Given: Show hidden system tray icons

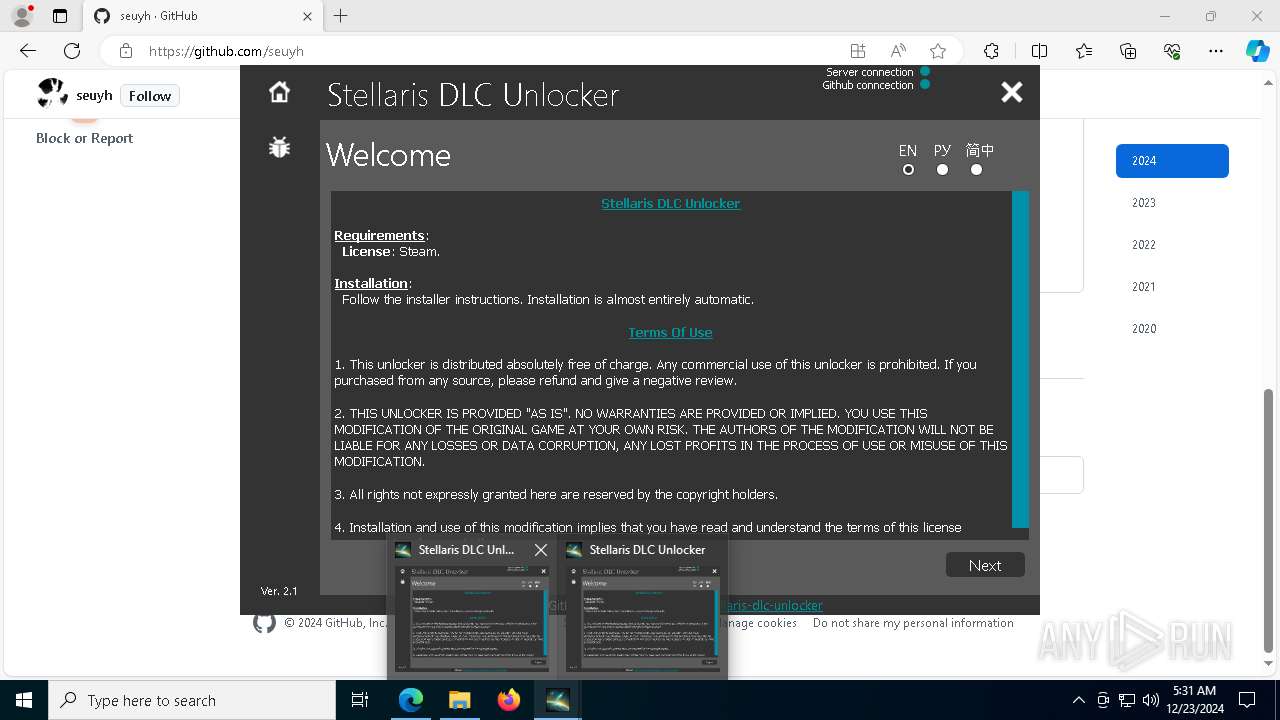Looking at the screenshot, I should (x=1078, y=700).
